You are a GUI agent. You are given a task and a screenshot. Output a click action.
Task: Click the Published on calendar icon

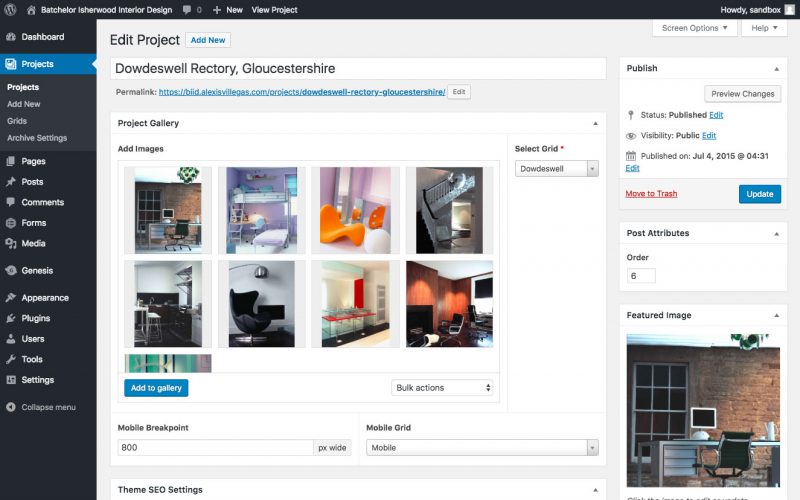[x=631, y=156]
